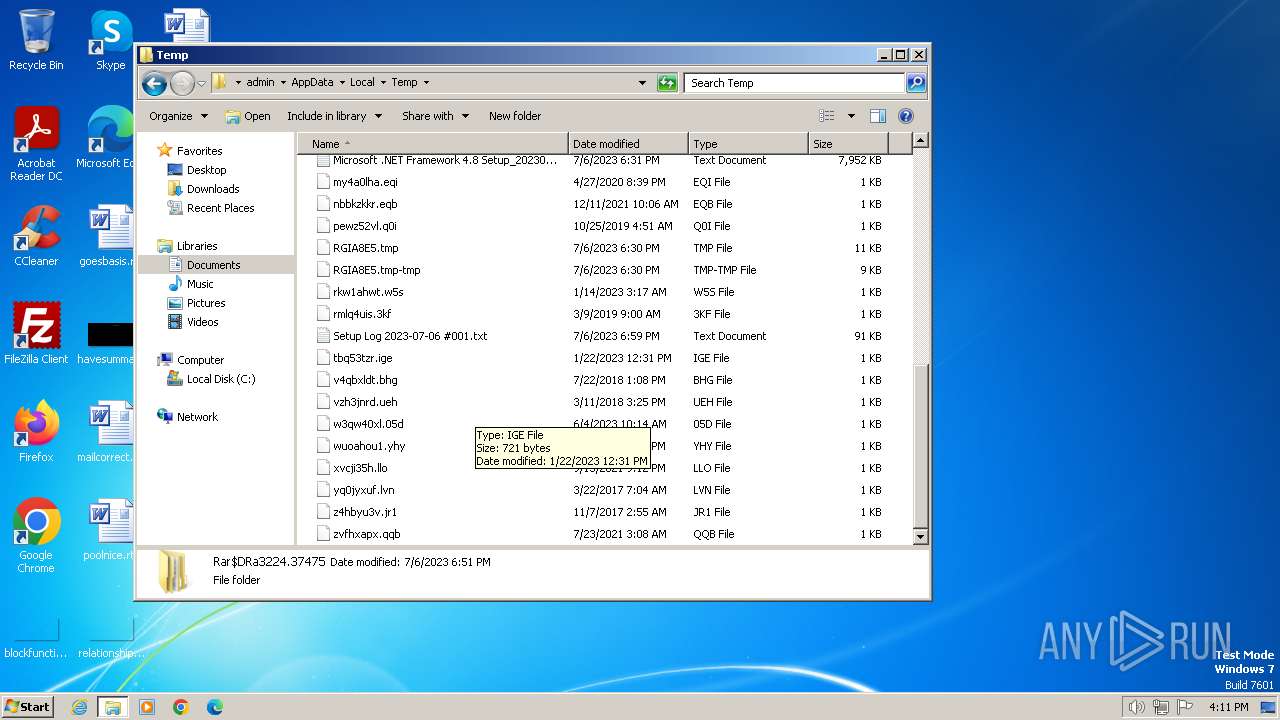Click the file list scroll down arrow

(921, 537)
